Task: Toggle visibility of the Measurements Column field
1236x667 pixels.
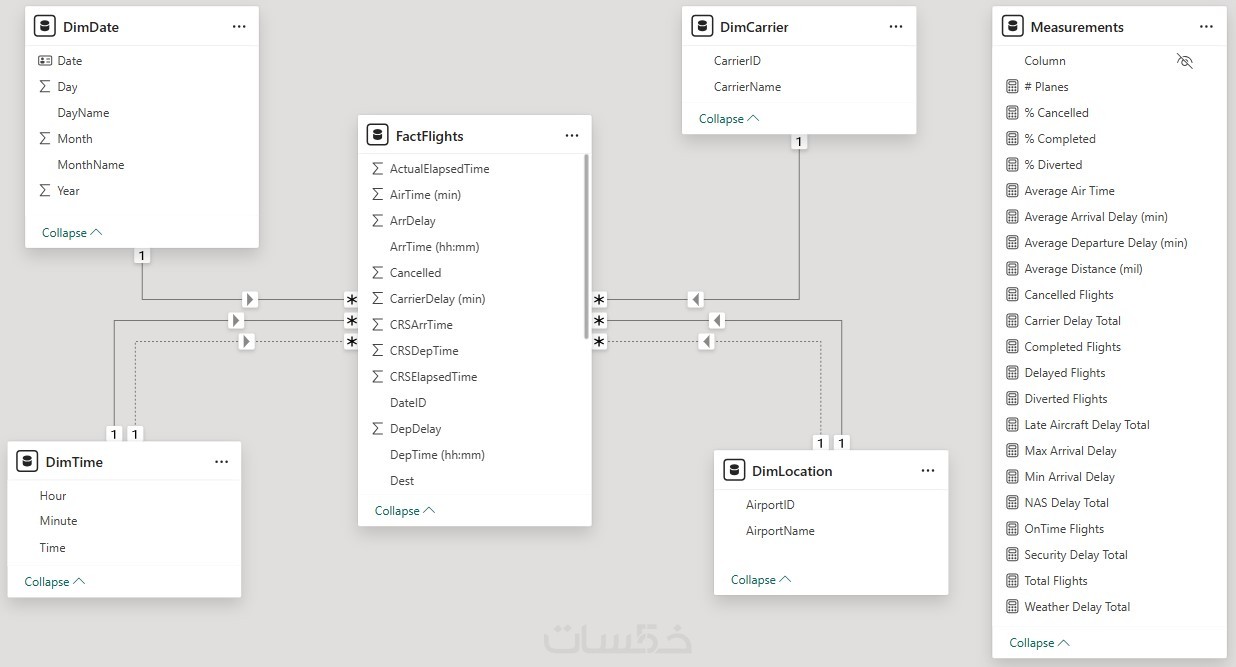Action: point(1185,62)
